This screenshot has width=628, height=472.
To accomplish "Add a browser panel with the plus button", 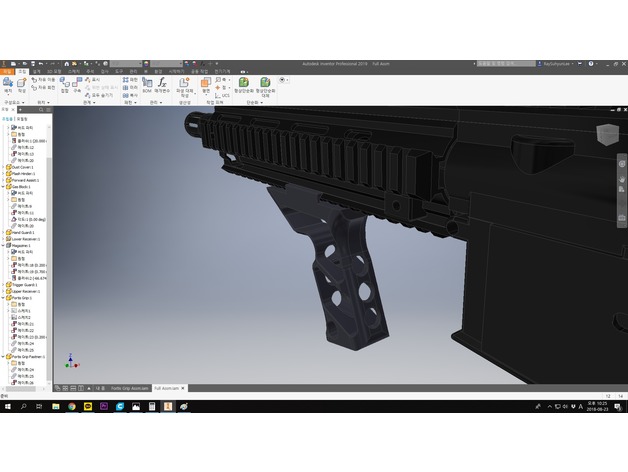I will click(20, 109).
